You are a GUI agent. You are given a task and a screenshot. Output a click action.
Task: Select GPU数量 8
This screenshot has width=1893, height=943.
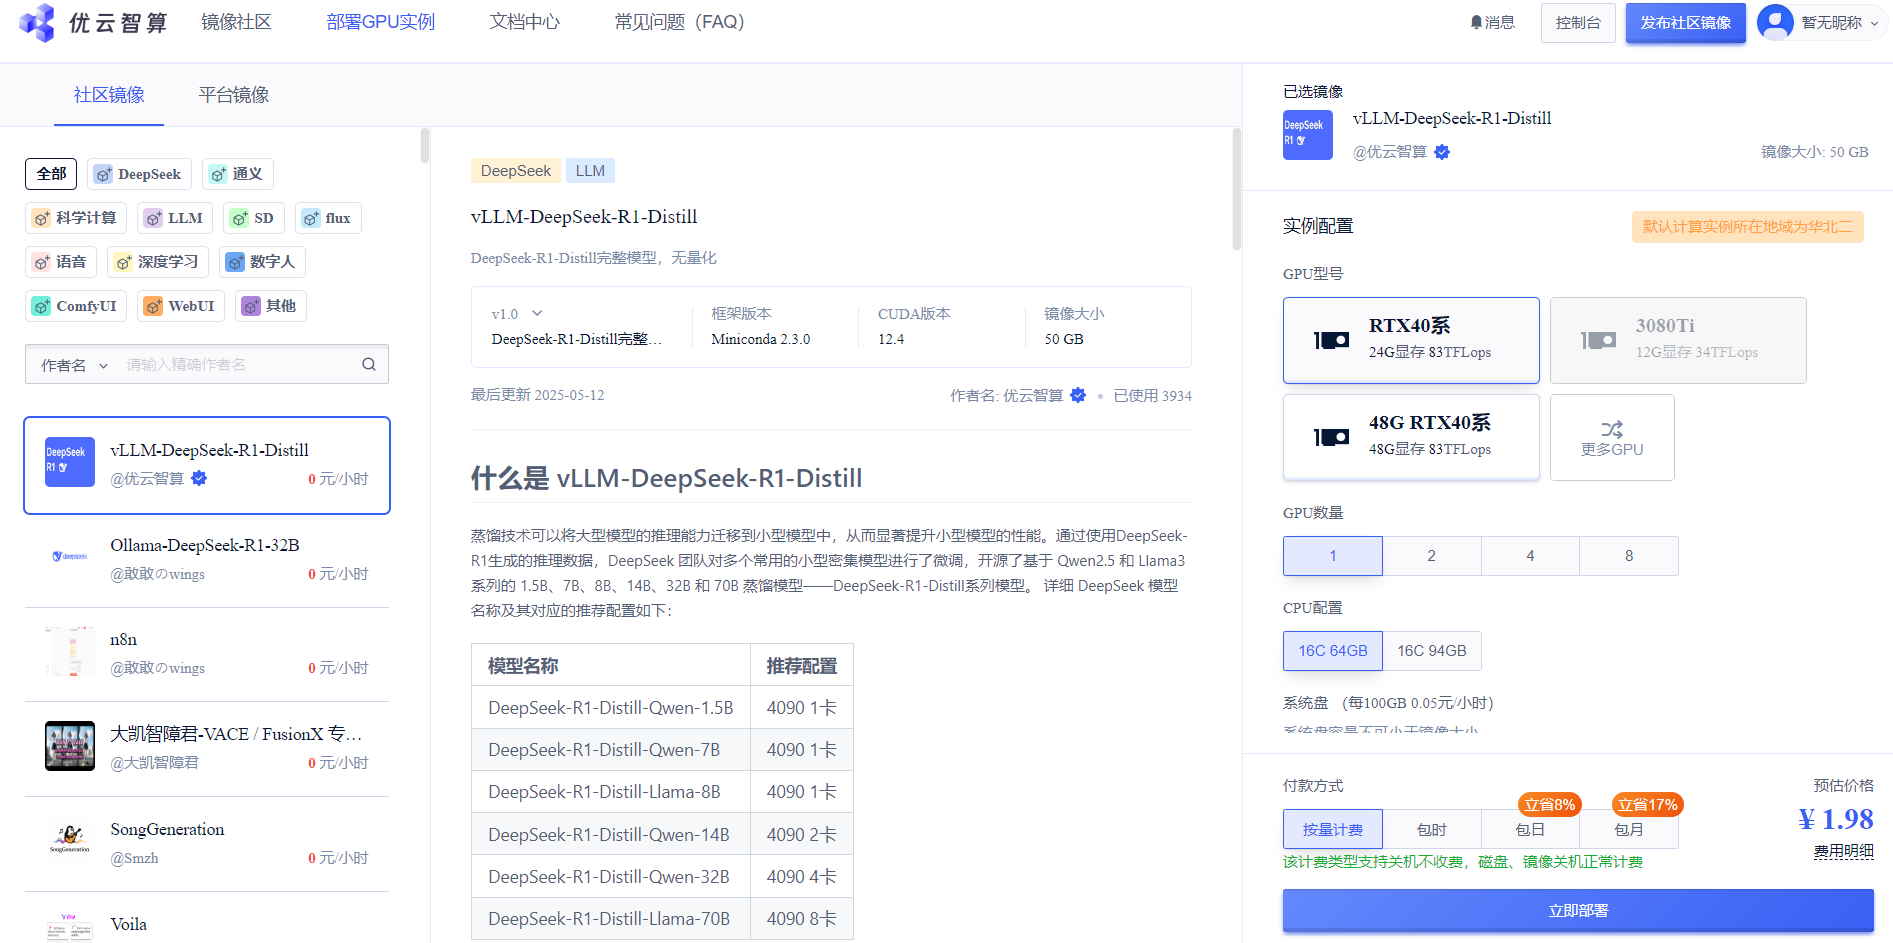point(1629,556)
